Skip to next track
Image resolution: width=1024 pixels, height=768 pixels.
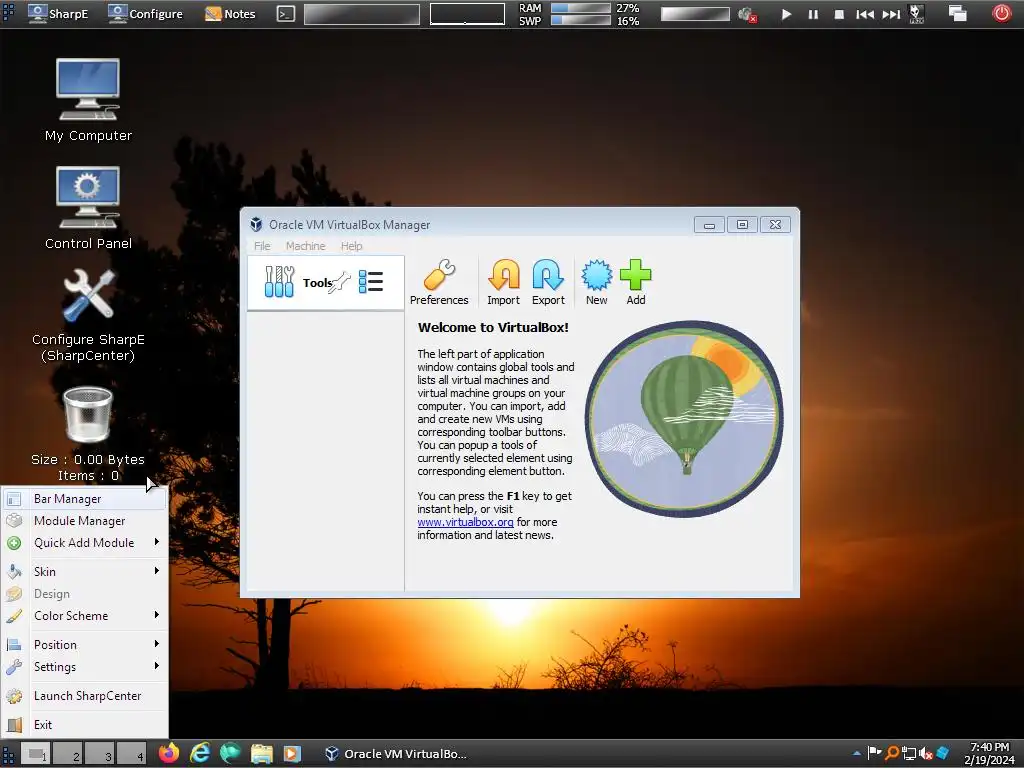tap(891, 14)
